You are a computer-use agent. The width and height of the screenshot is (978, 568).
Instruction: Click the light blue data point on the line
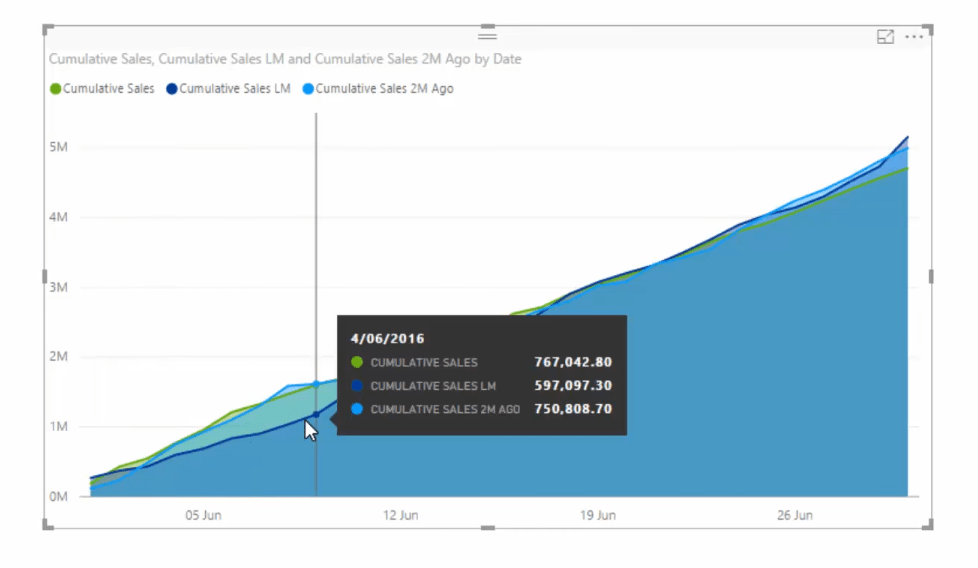click(x=316, y=384)
